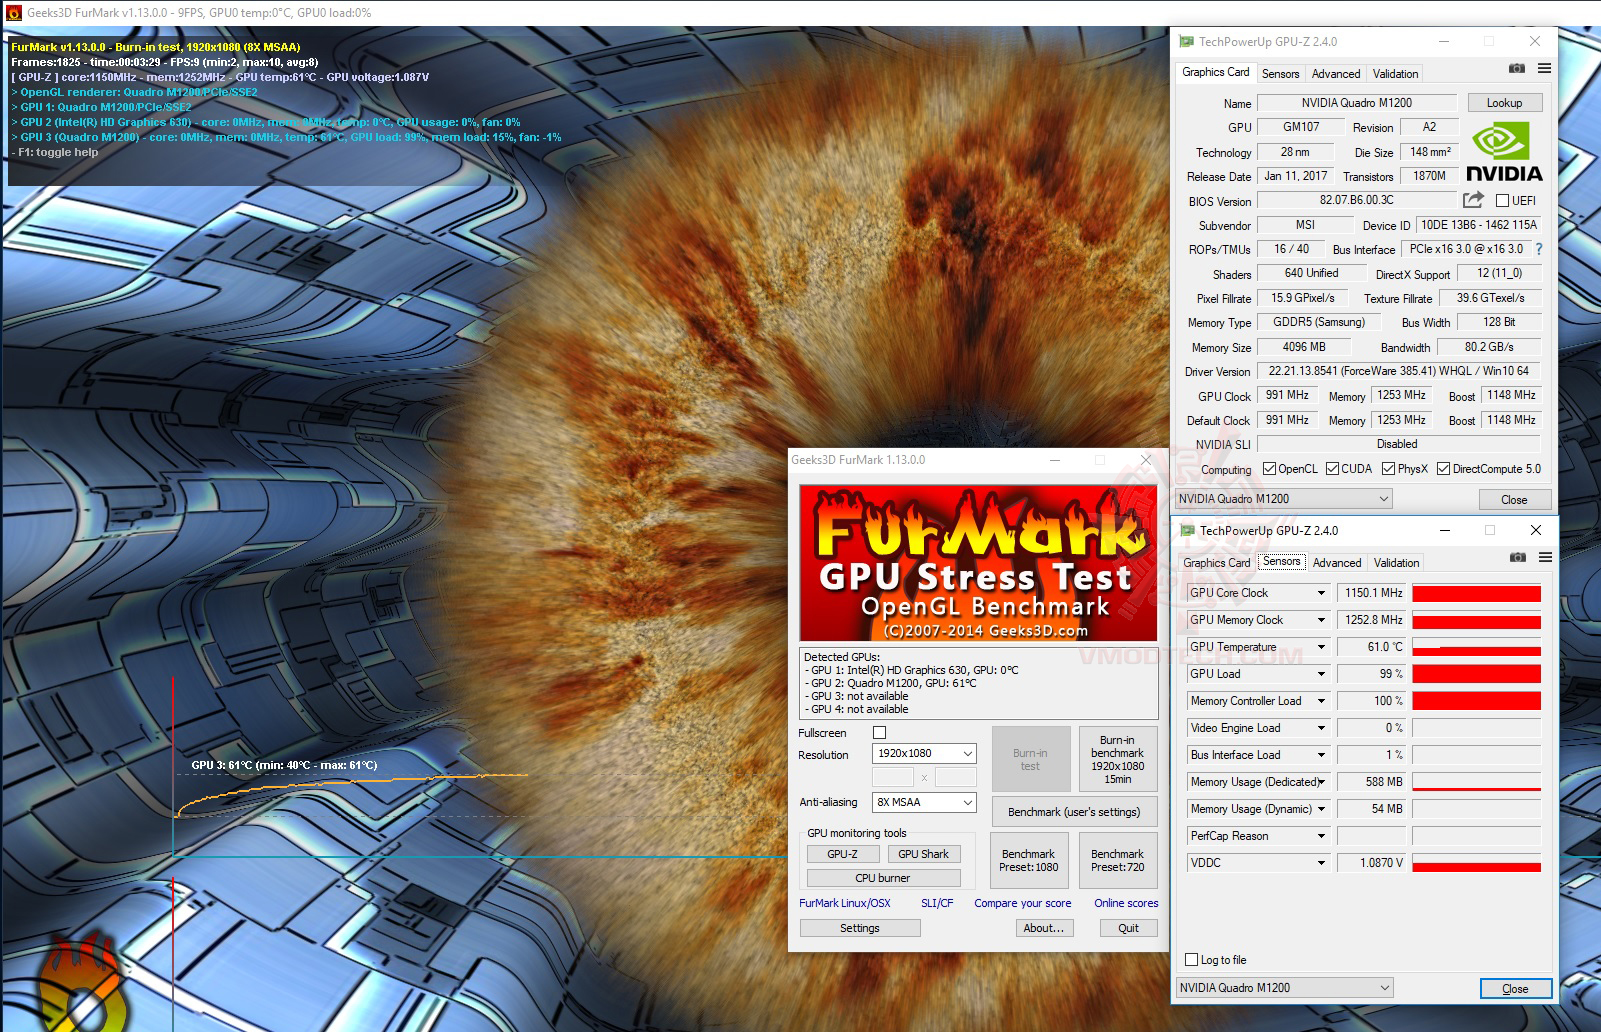Expand the VDDC sensor dropdown
This screenshot has height=1032, width=1601.
point(1321,863)
